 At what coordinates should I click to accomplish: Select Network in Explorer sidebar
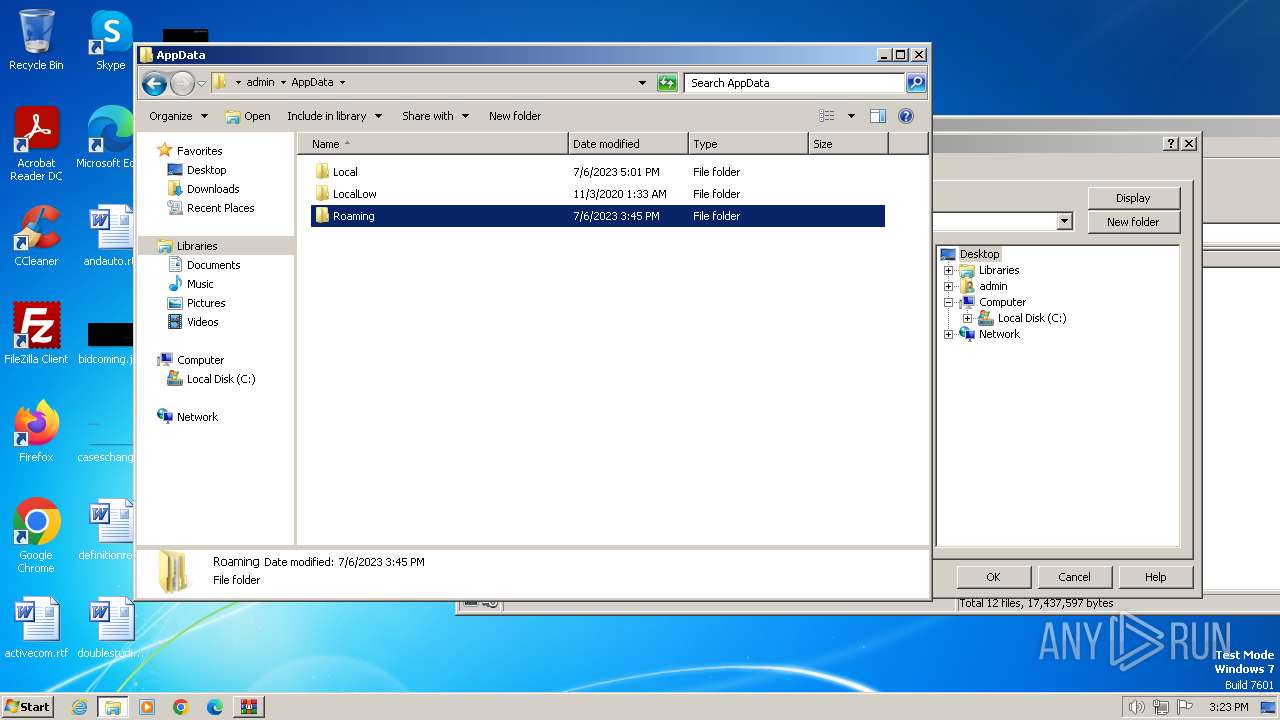click(x=197, y=417)
